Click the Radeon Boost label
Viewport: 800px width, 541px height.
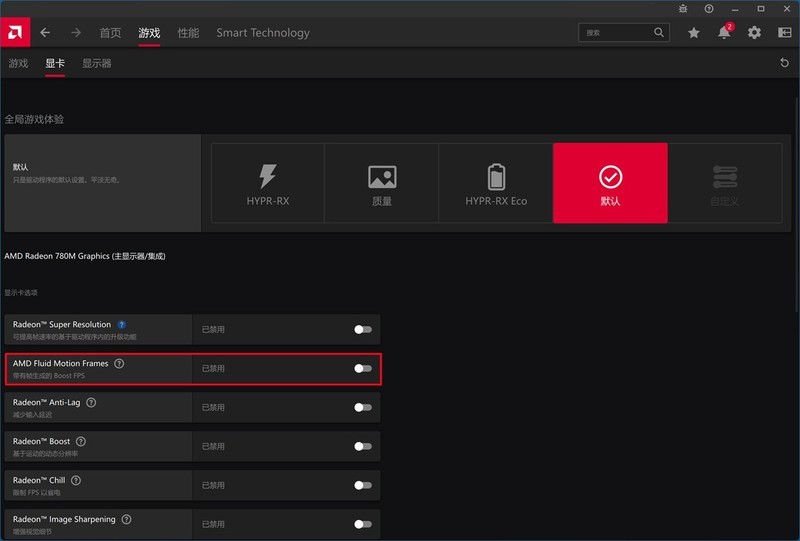tap(41, 441)
